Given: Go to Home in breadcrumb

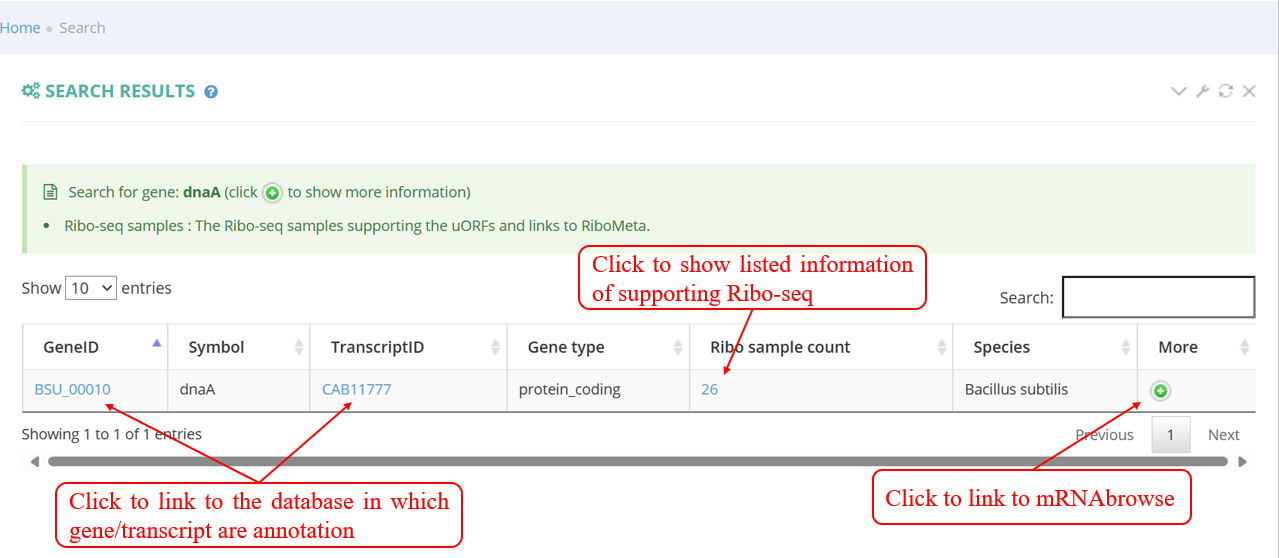Looking at the screenshot, I should (x=20, y=28).
